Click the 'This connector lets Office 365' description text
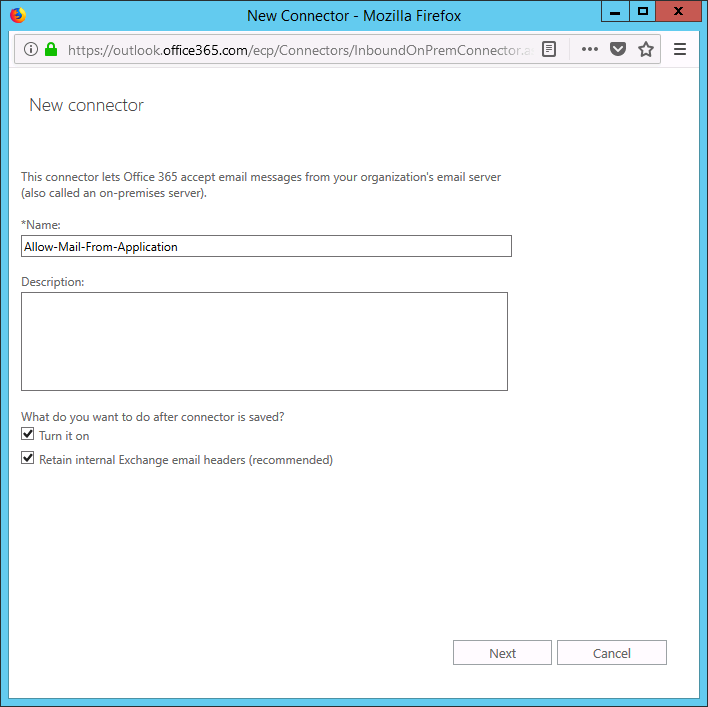 pos(261,185)
